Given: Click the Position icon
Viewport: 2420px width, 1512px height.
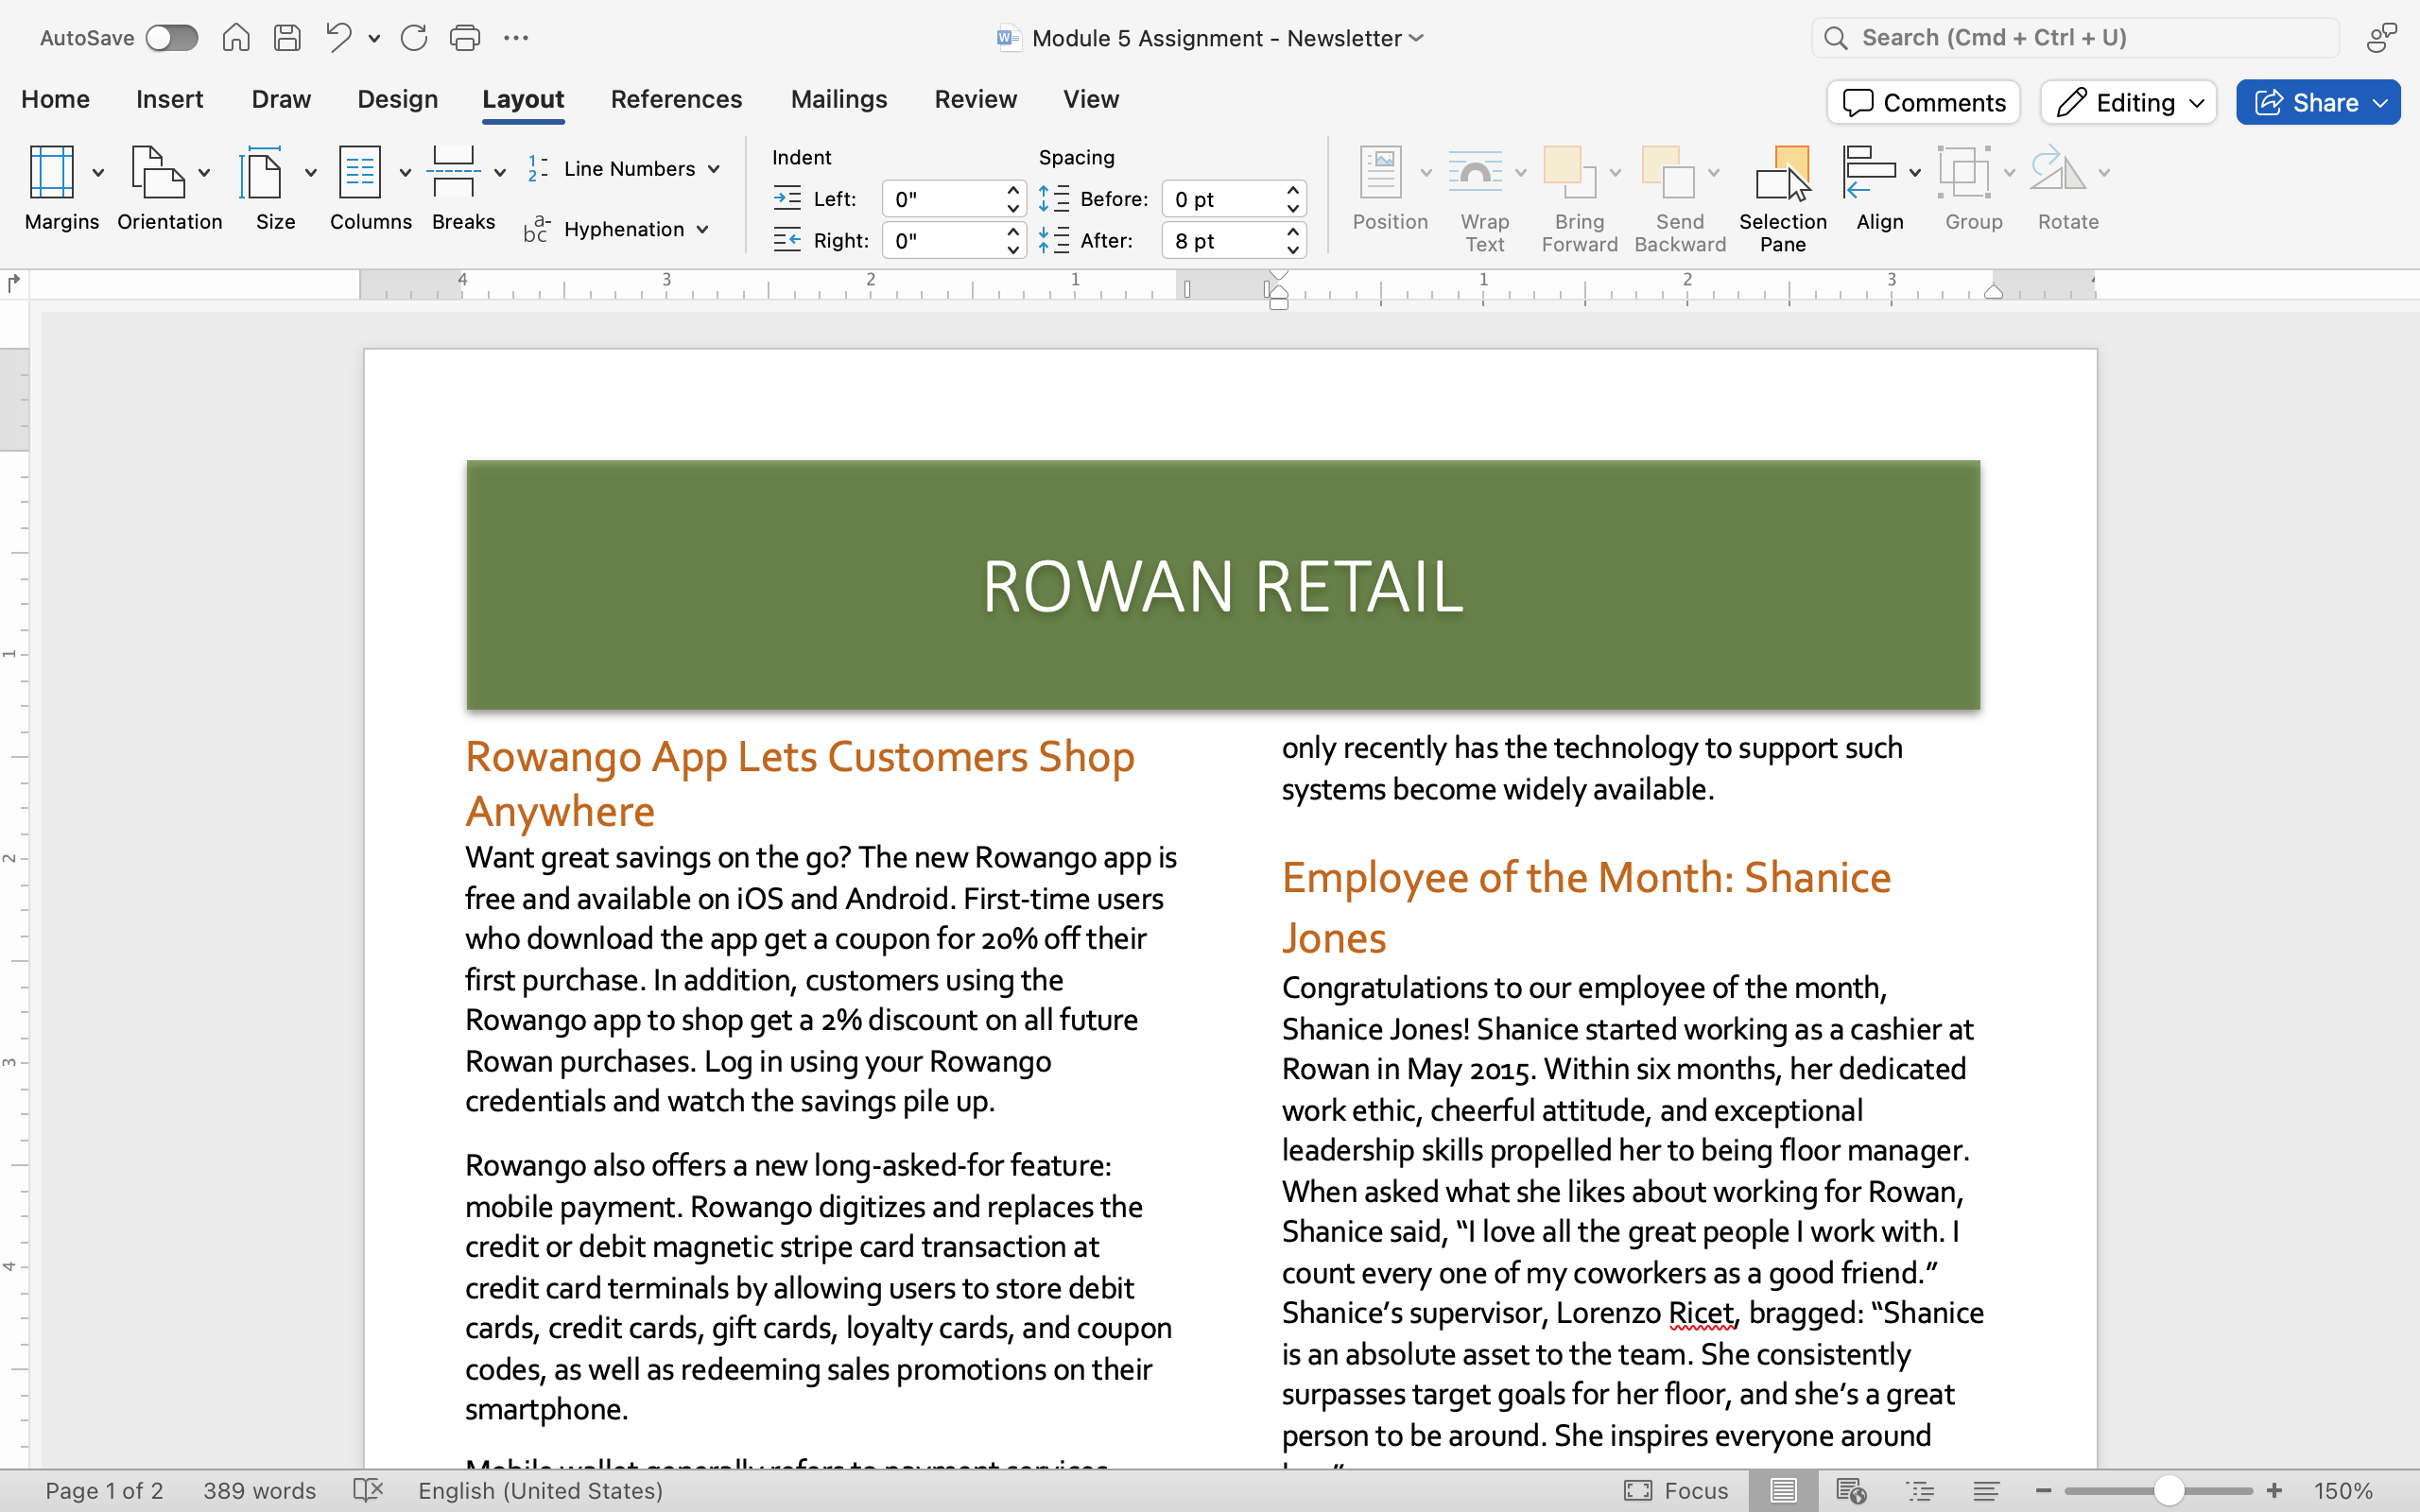Looking at the screenshot, I should tap(1382, 172).
